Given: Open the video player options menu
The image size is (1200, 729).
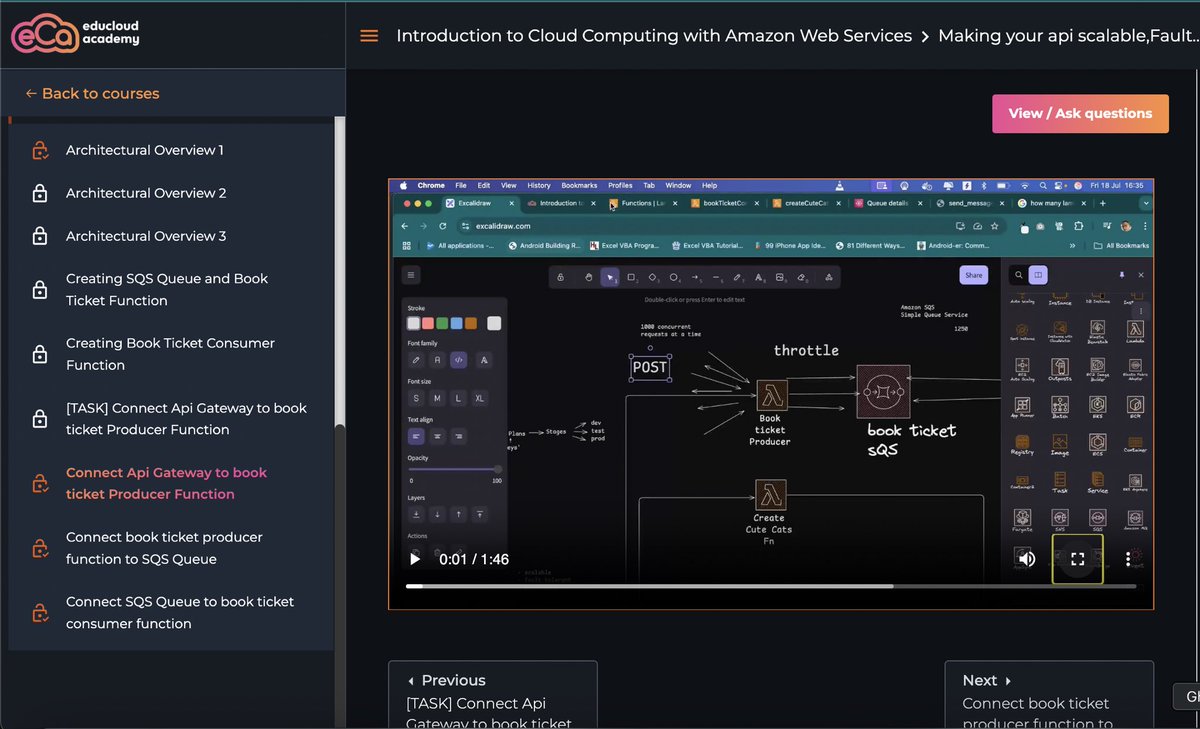Looking at the screenshot, I should (x=1128, y=559).
